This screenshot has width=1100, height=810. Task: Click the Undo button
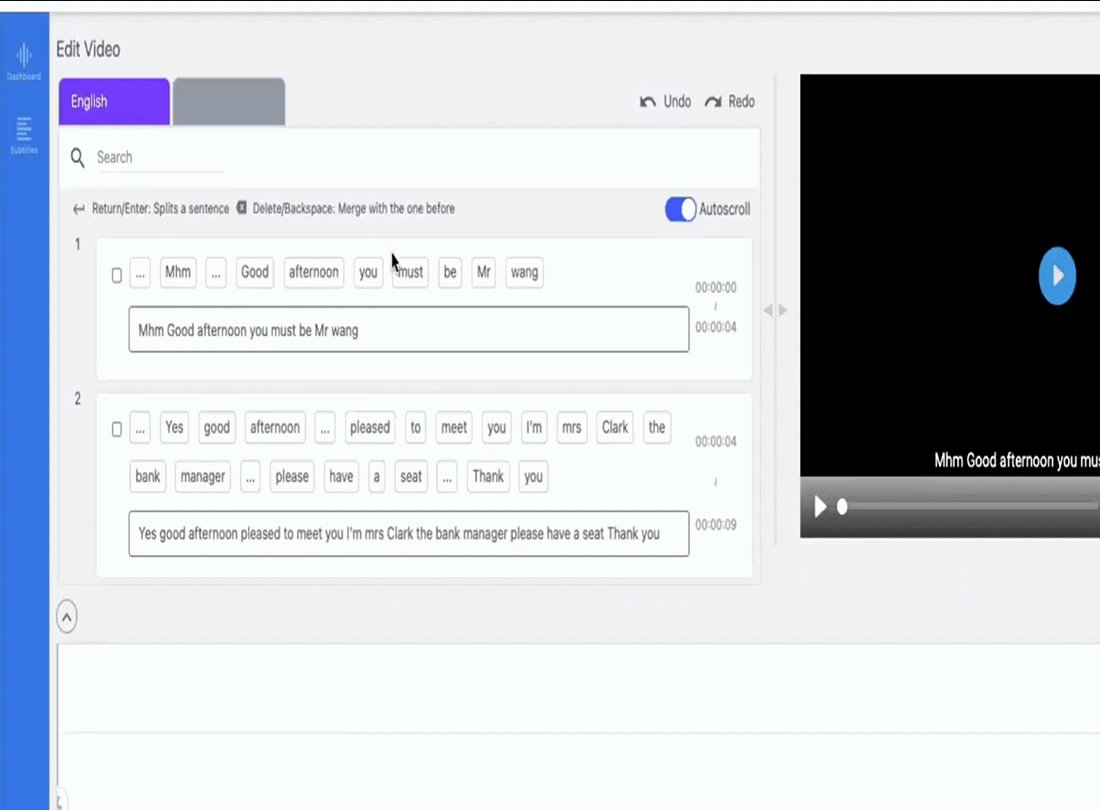666,102
